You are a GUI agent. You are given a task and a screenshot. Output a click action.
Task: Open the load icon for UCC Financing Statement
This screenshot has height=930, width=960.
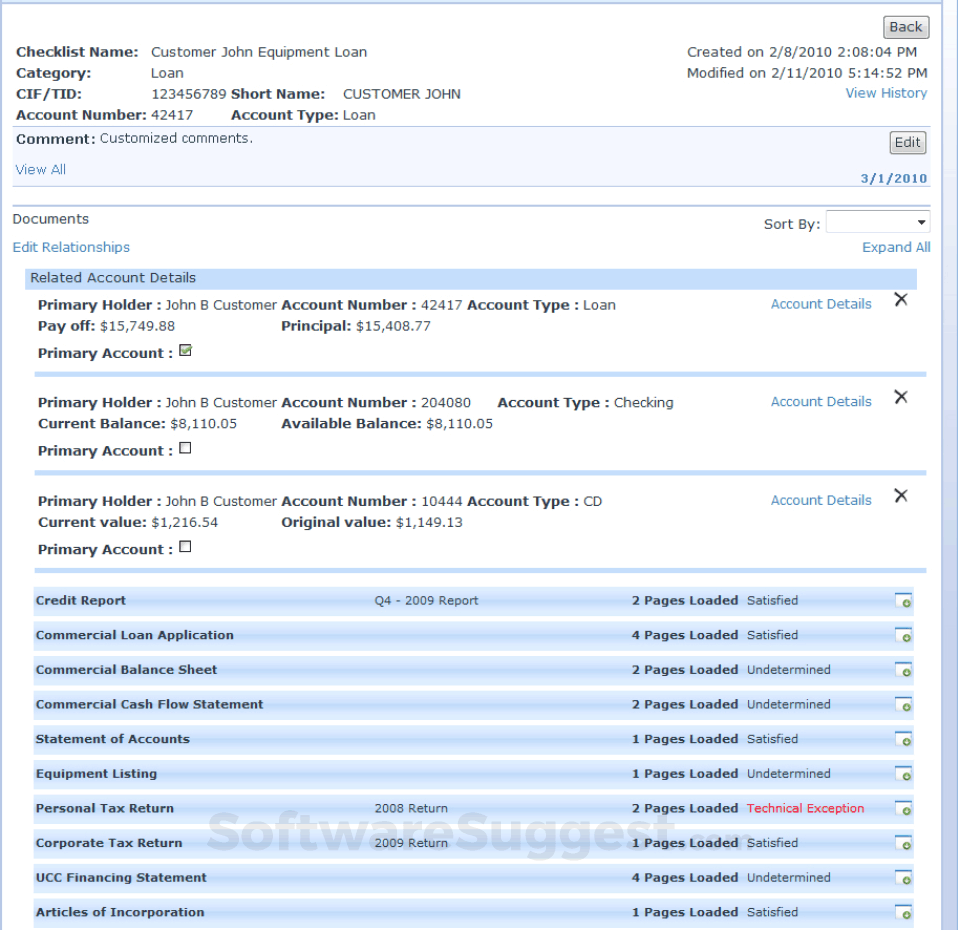[904, 878]
